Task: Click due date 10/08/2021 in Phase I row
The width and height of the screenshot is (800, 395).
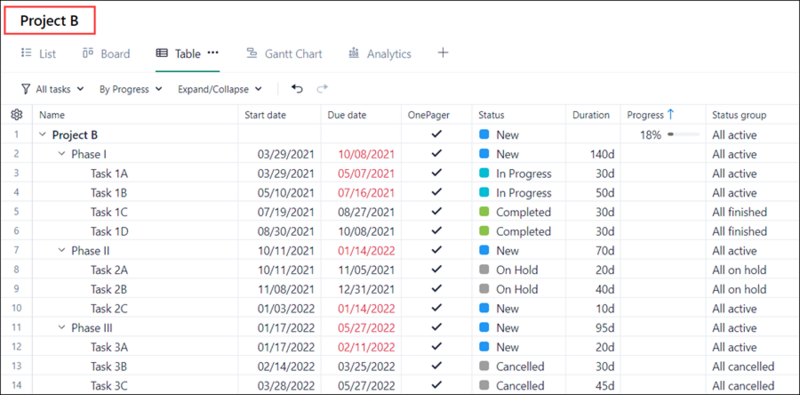Action: coord(366,154)
